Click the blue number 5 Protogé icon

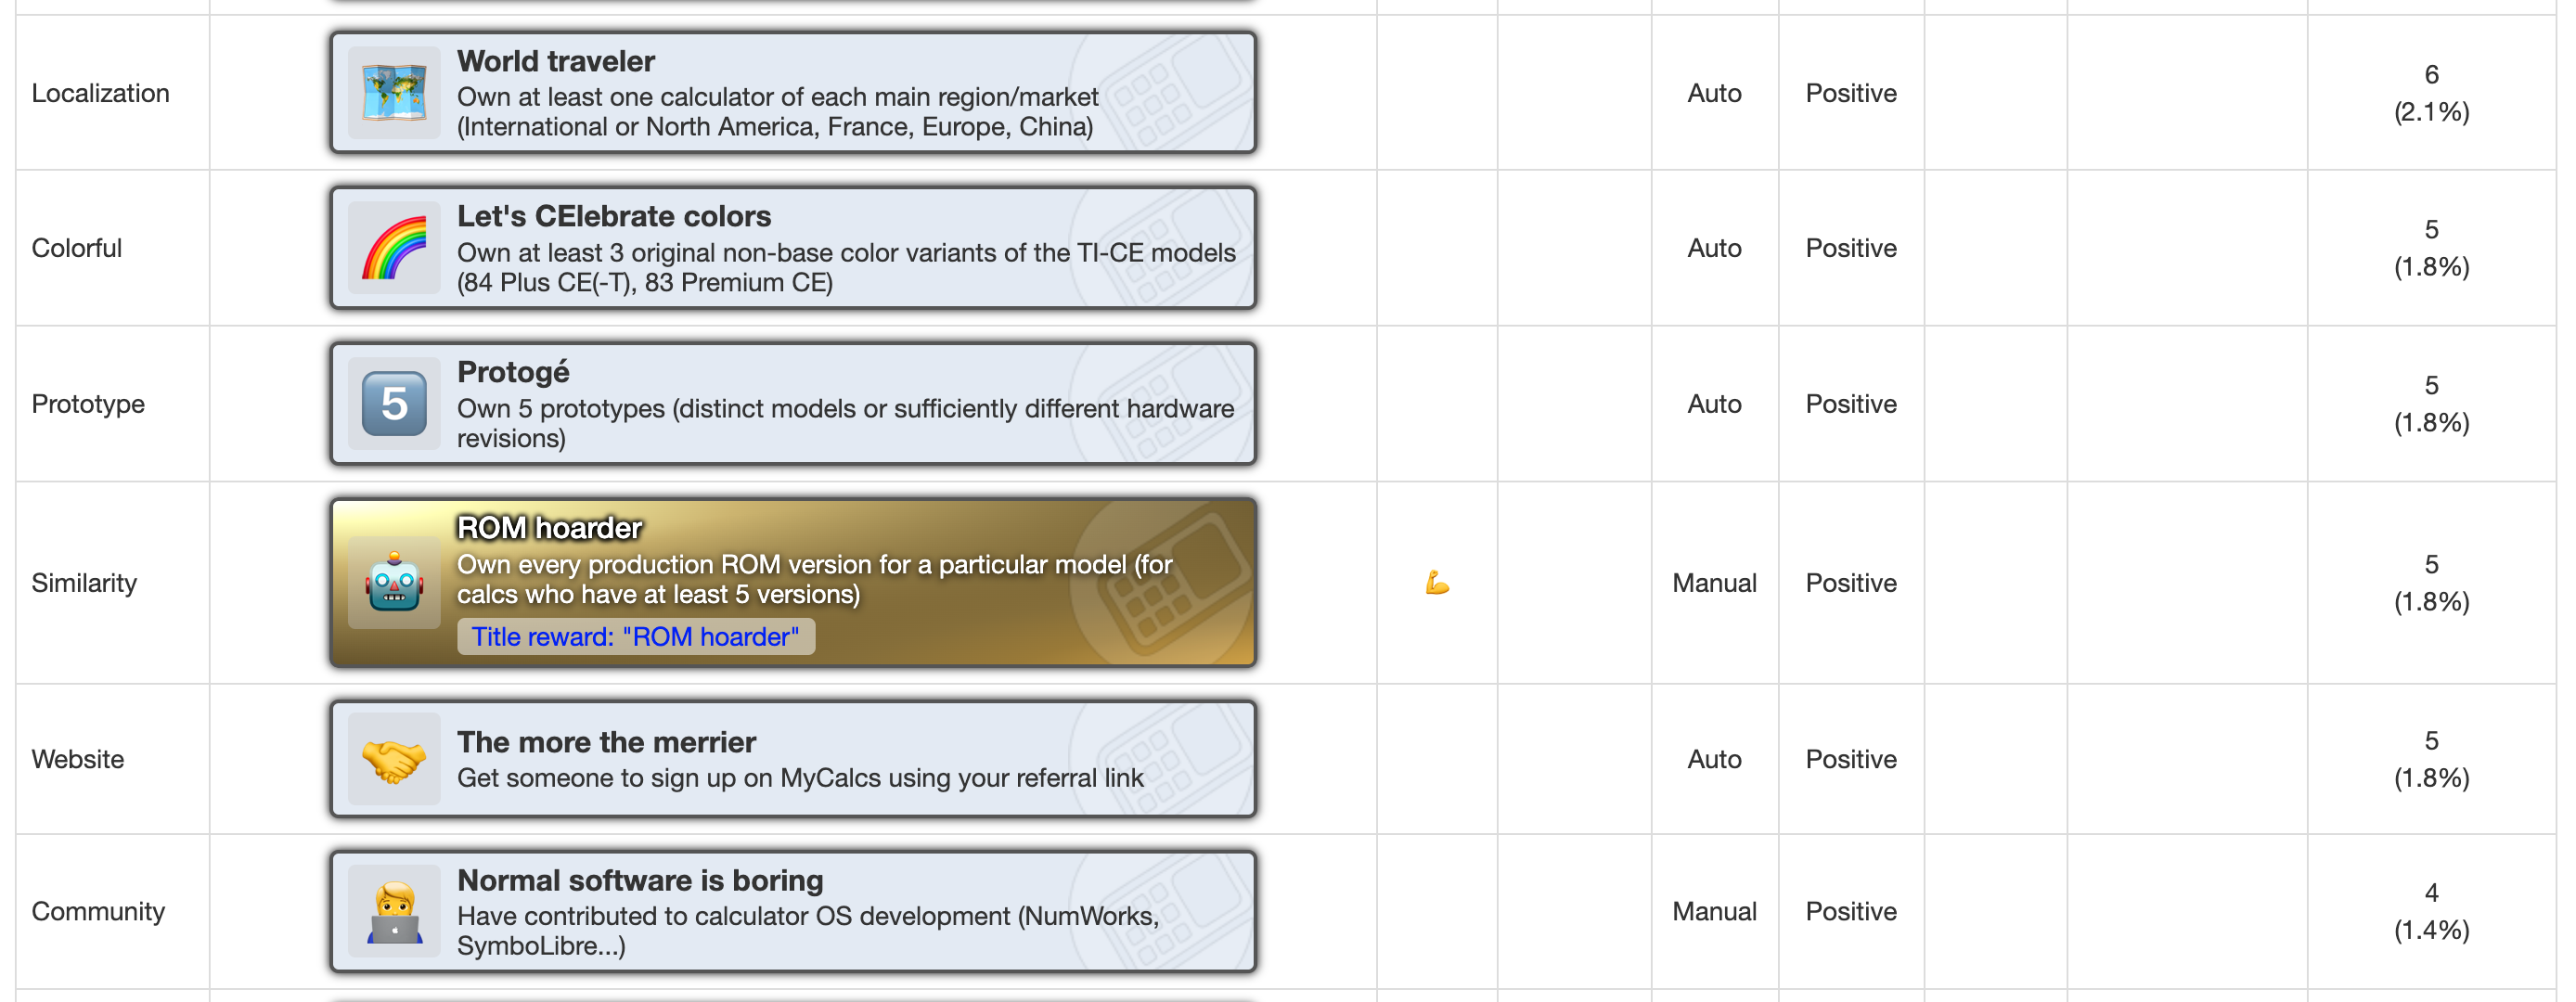coord(394,404)
